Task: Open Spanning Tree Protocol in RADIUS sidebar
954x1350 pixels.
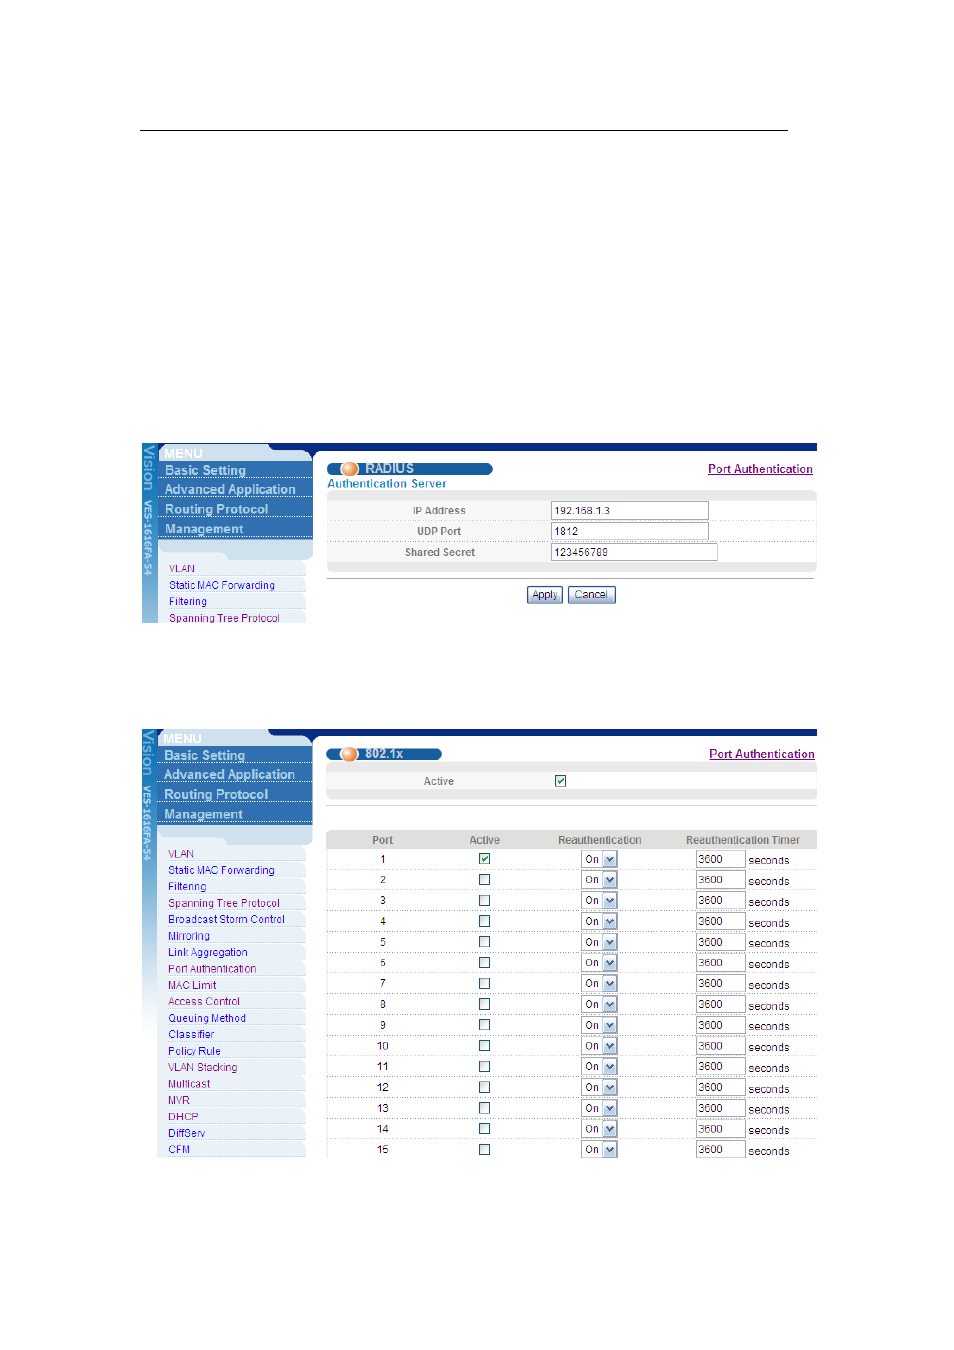Action: [x=224, y=618]
